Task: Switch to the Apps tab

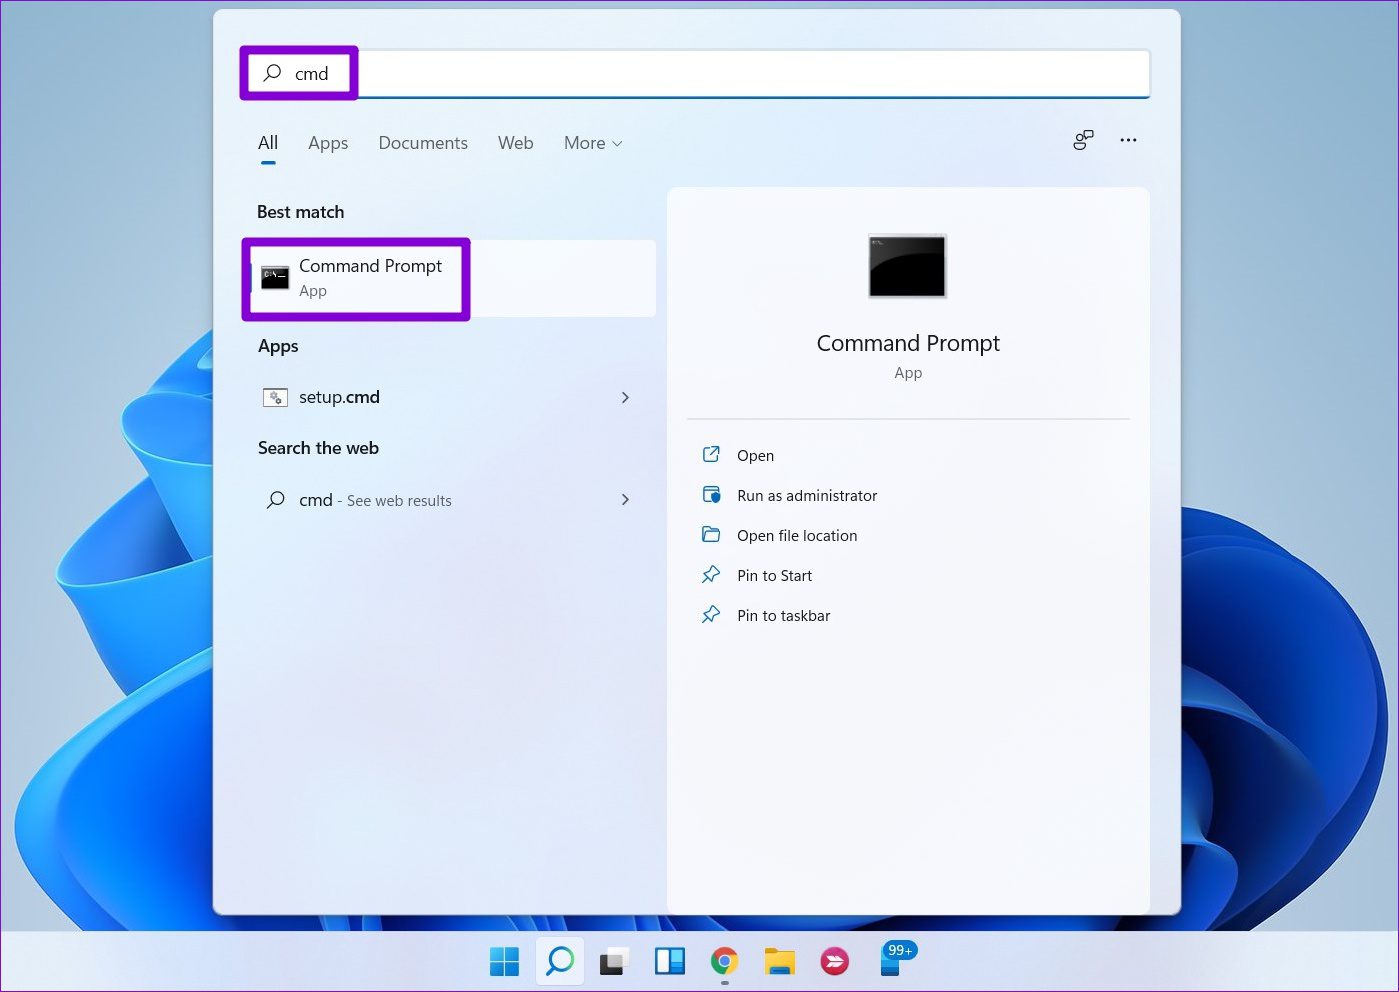Action: point(328,143)
